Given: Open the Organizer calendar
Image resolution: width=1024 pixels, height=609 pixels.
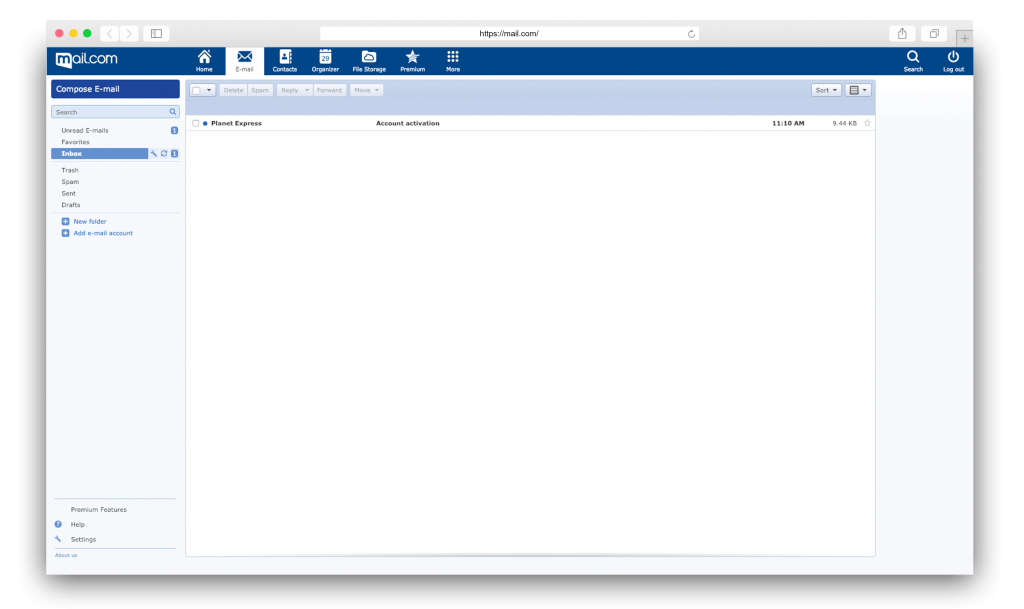Looking at the screenshot, I should 325,61.
